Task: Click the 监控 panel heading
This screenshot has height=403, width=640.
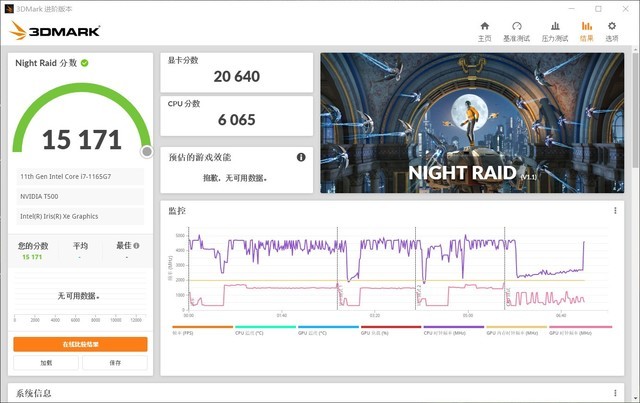Action: click(177, 211)
